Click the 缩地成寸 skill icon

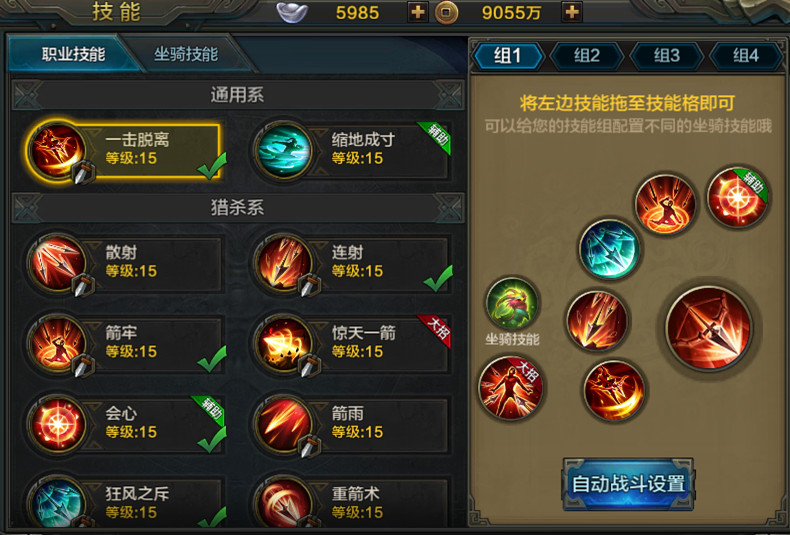pos(283,150)
